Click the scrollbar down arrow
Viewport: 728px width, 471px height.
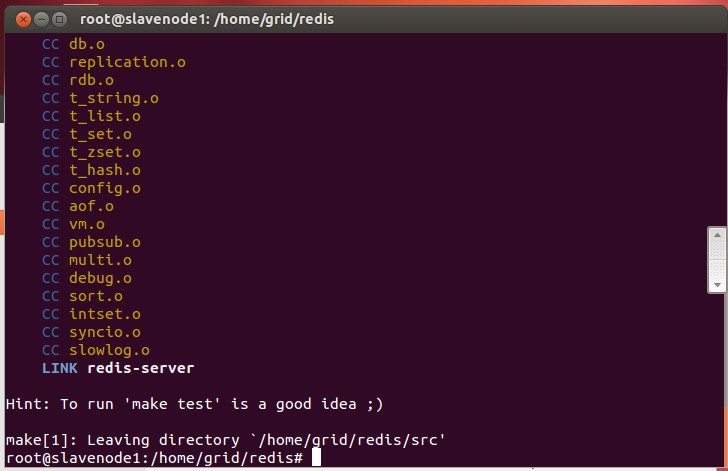point(717,285)
